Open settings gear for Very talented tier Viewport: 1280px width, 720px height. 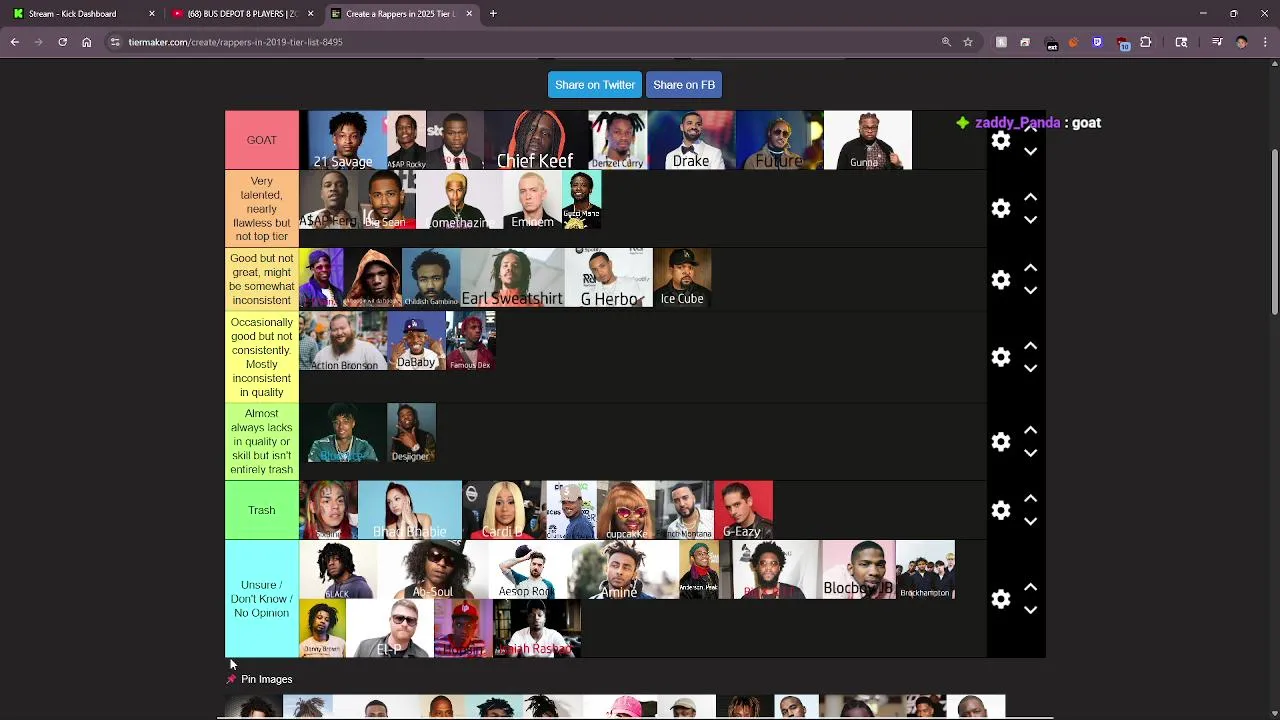click(x=1001, y=208)
